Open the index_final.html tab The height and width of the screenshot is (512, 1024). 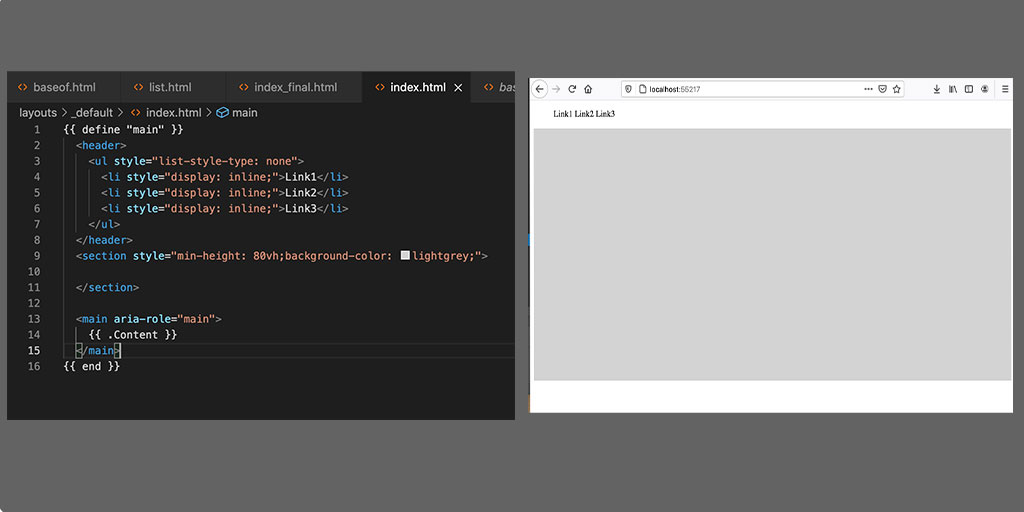pos(295,88)
